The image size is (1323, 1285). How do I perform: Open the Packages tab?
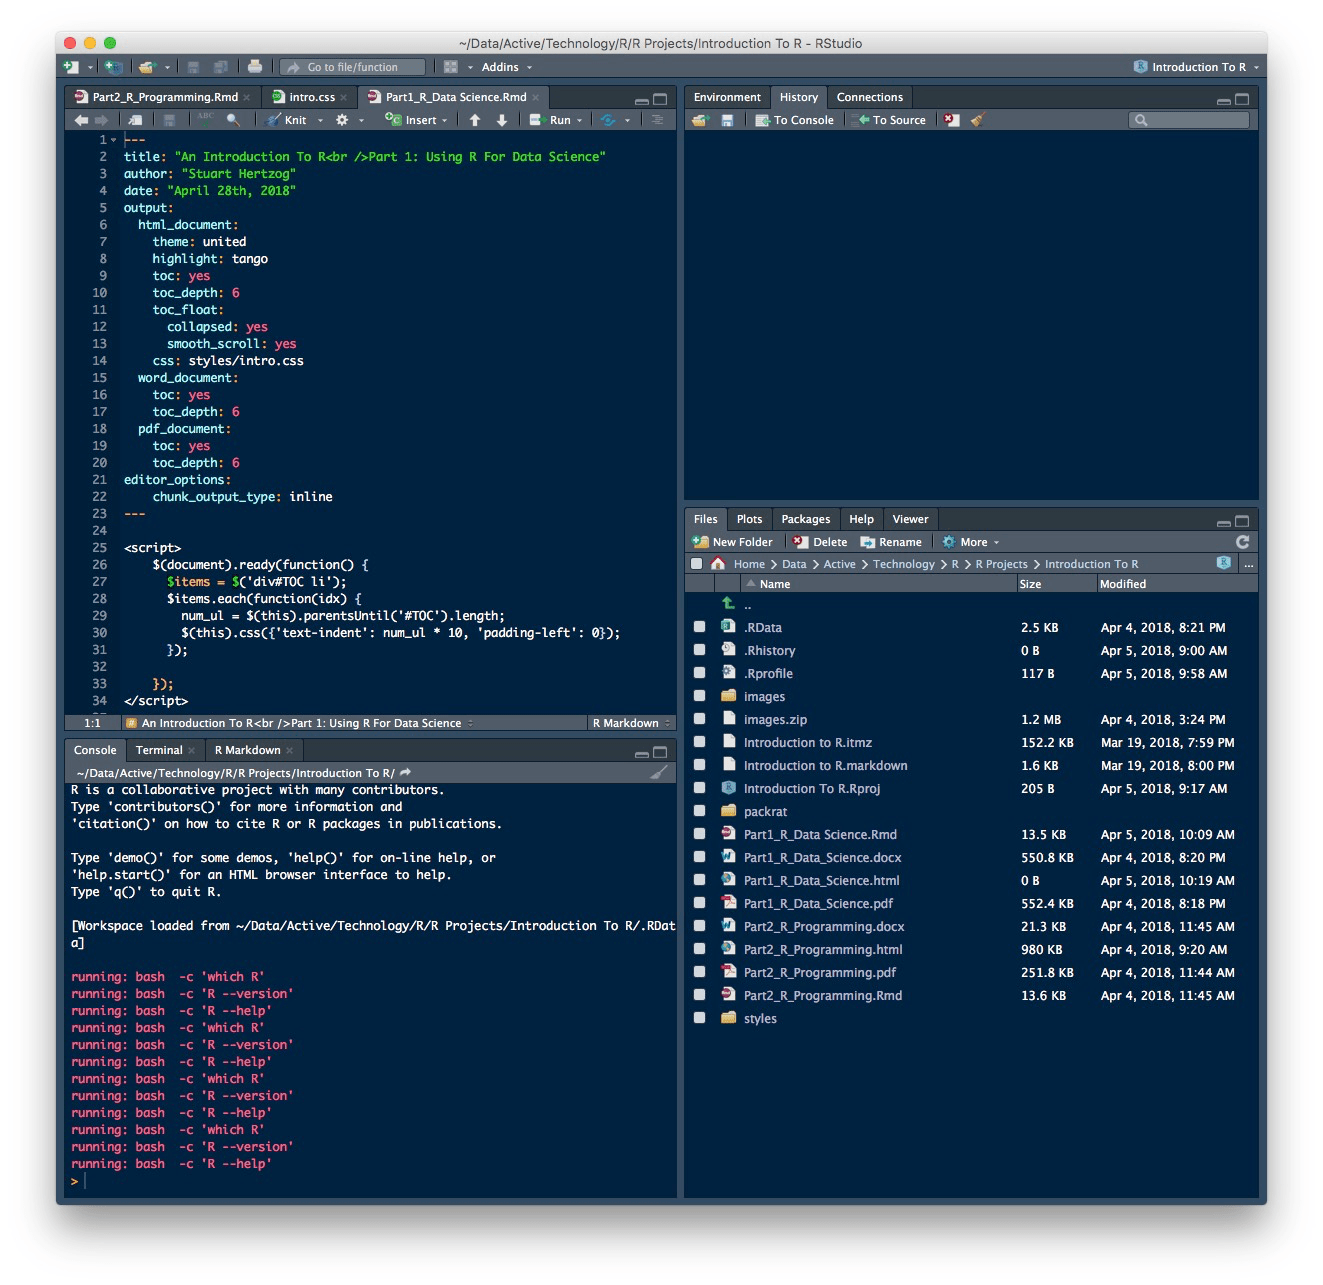[x=805, y=519]
